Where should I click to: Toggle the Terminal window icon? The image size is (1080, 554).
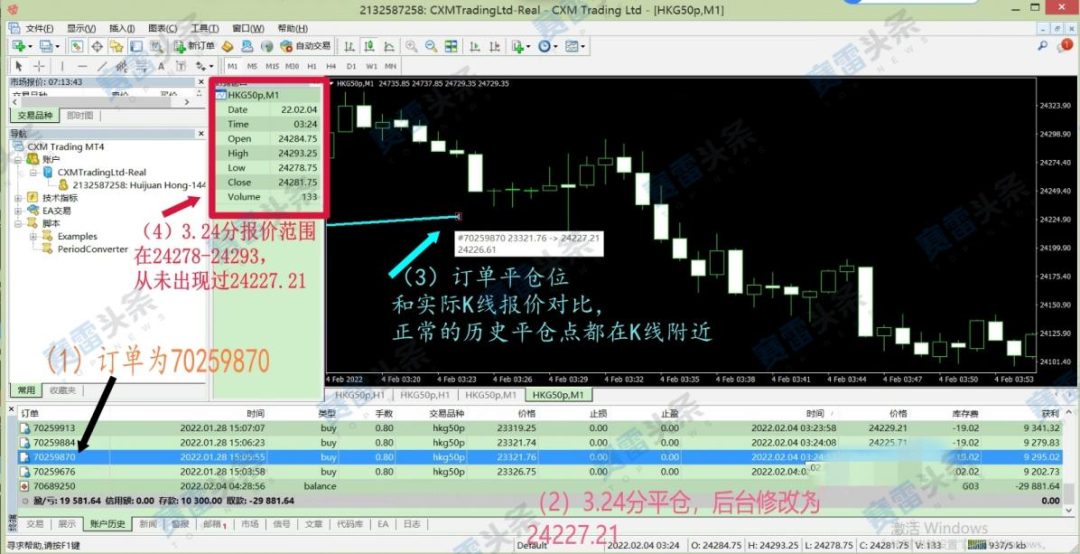click(x=136, y=46)
